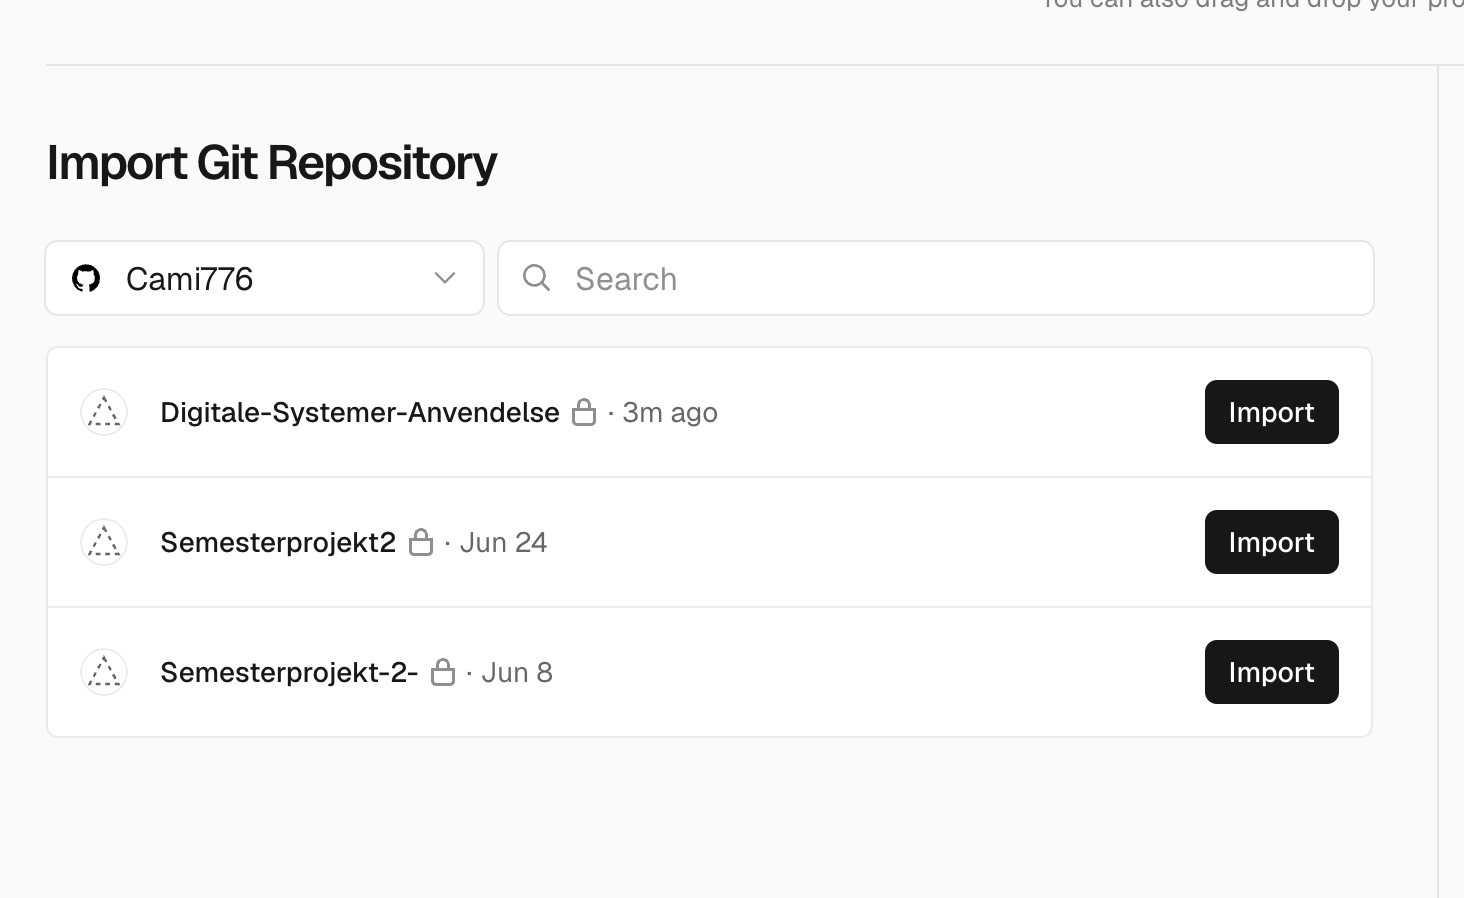Click the 'Jun 24' date
This screenshot has width=1464, height=898.
pyautogui.click(x=503, y=542)
